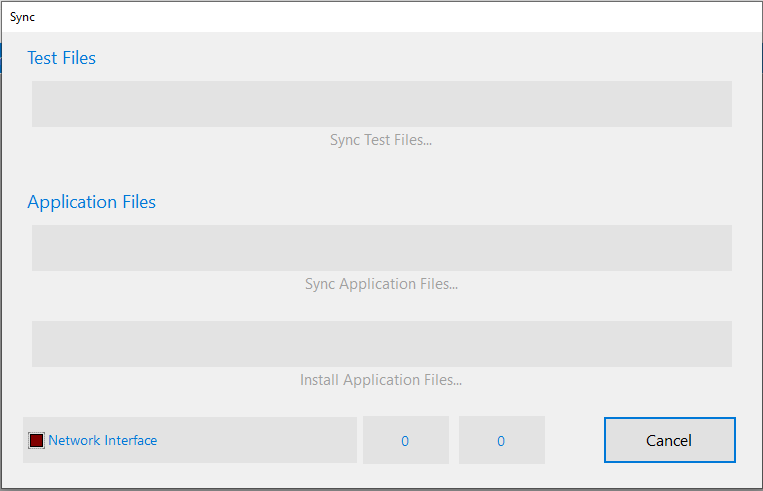Click the Test Files section heading

pyautogui.click(x=62, y=58)
